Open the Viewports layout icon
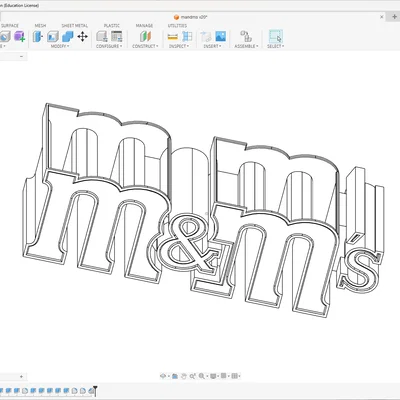 point(234,376)
